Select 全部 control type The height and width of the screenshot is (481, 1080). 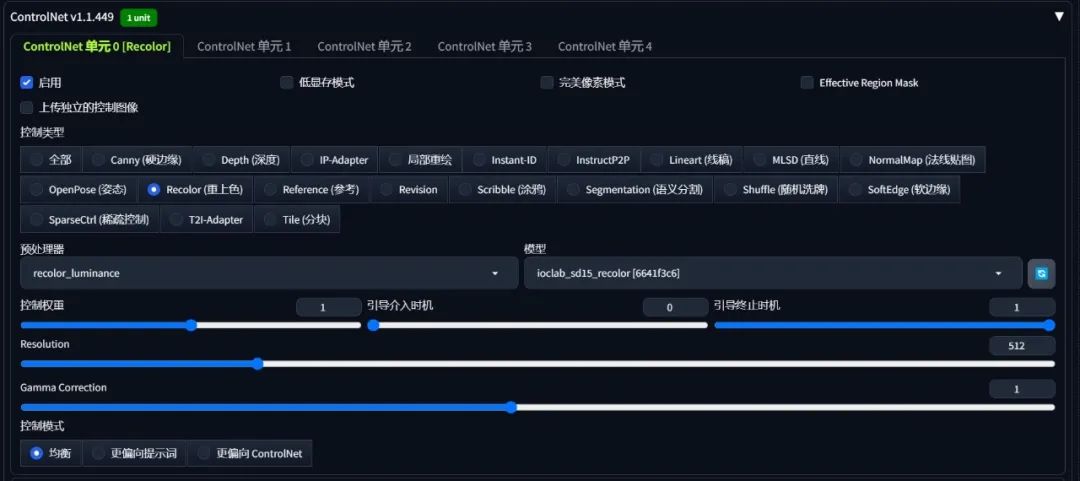click(x=51, y=160)
